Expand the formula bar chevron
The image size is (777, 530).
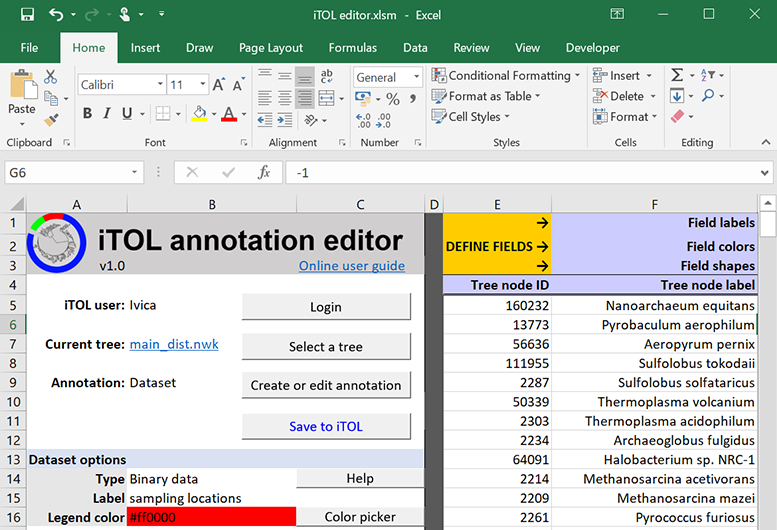765,173
